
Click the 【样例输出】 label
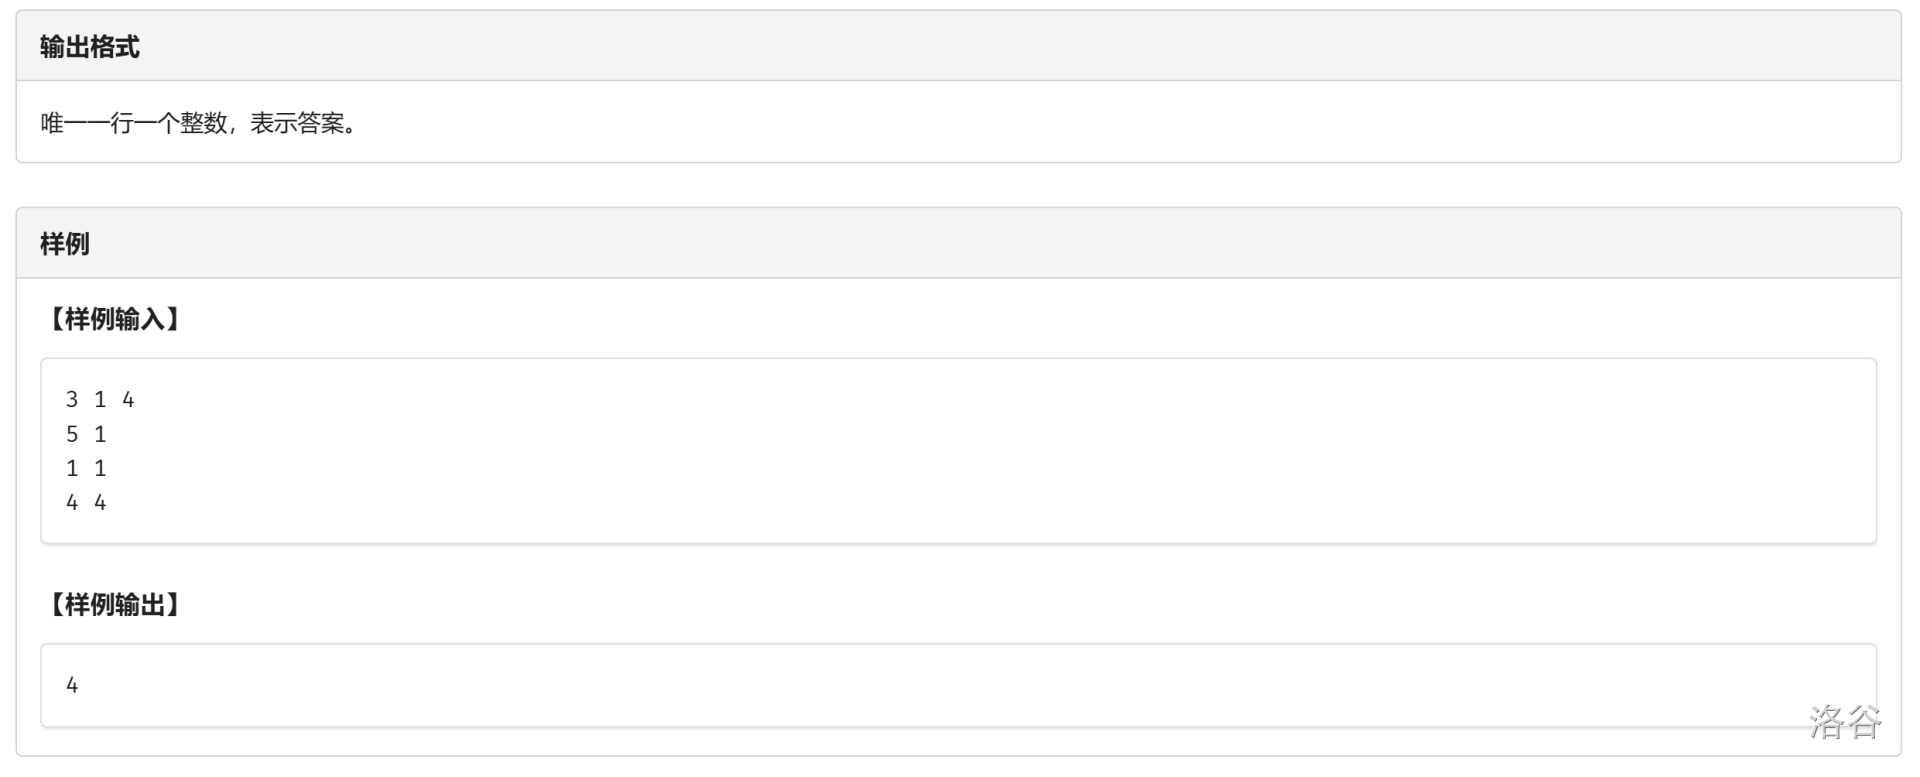pos(112,605)
